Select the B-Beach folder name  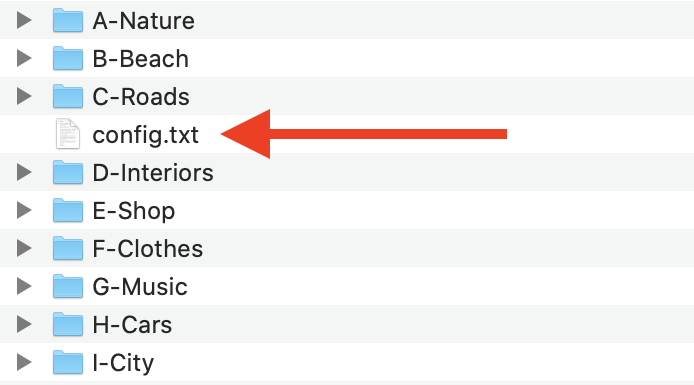141,59
